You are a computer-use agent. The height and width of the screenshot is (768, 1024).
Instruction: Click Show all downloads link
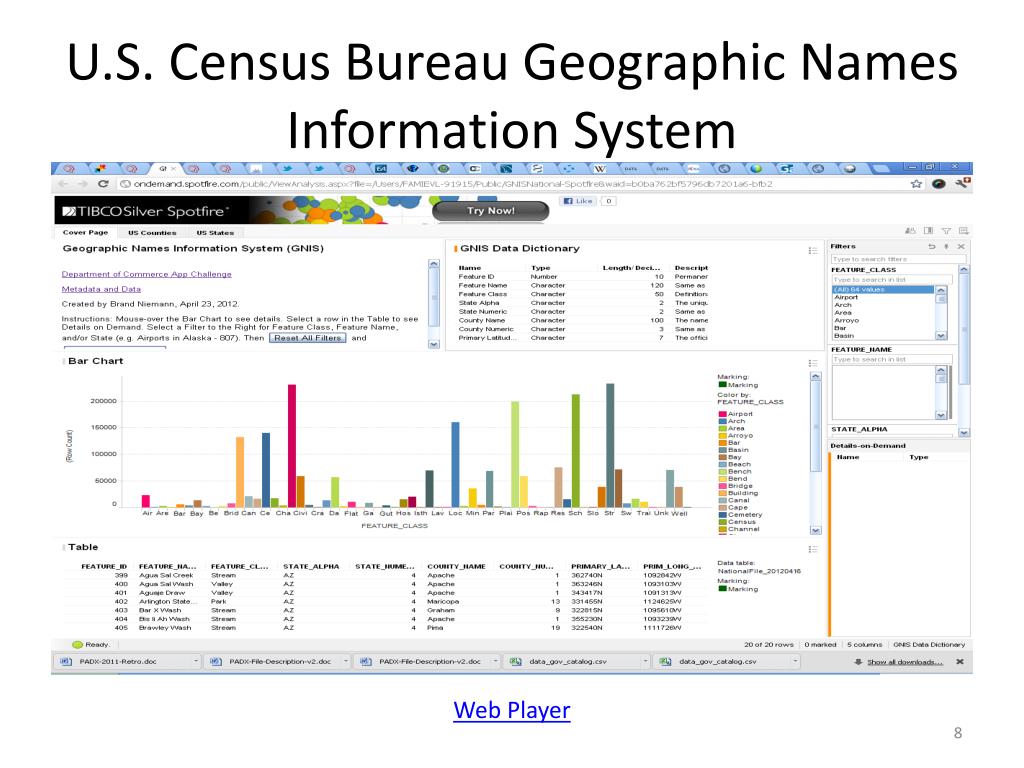(x=904, y=662)
